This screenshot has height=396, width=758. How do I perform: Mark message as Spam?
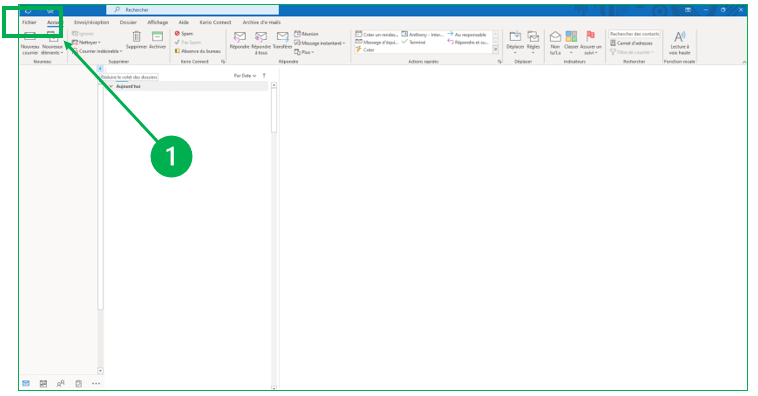pos(184,33)
